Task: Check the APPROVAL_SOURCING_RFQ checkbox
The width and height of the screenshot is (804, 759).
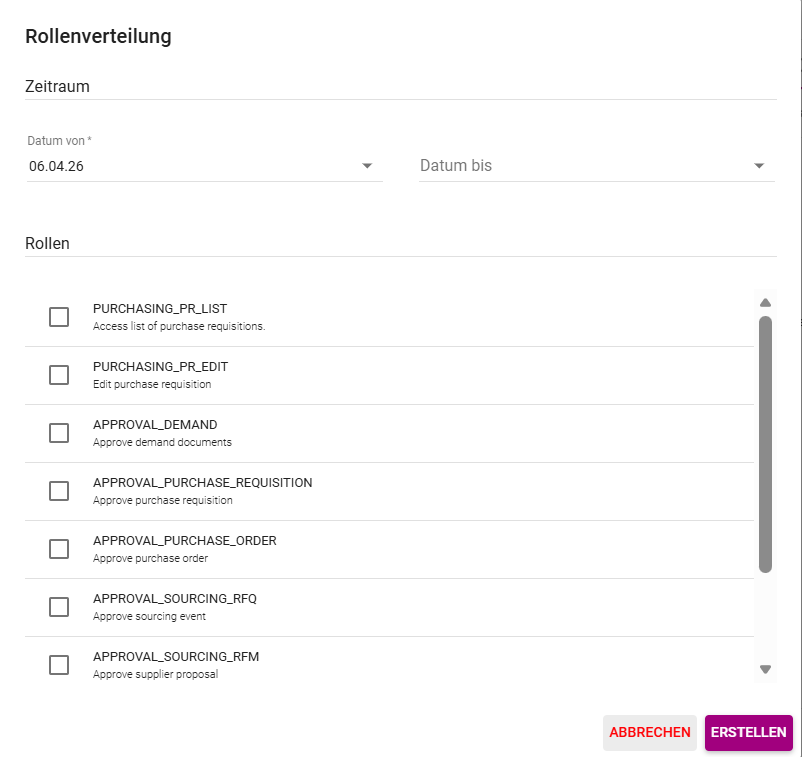Action: pyautogui.click(x=59, y=607)
